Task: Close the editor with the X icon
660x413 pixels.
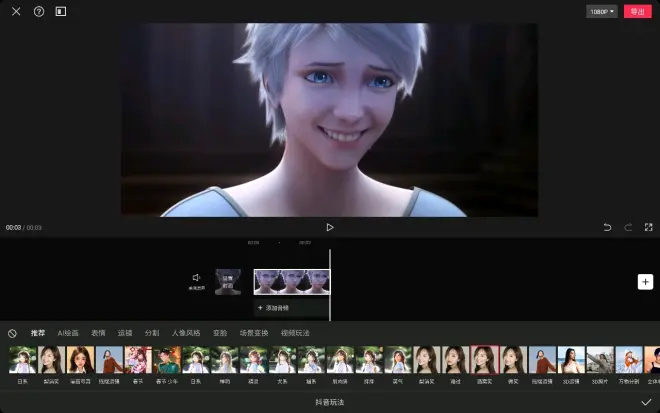Action: pyautogui.click(x=16, y=12)
